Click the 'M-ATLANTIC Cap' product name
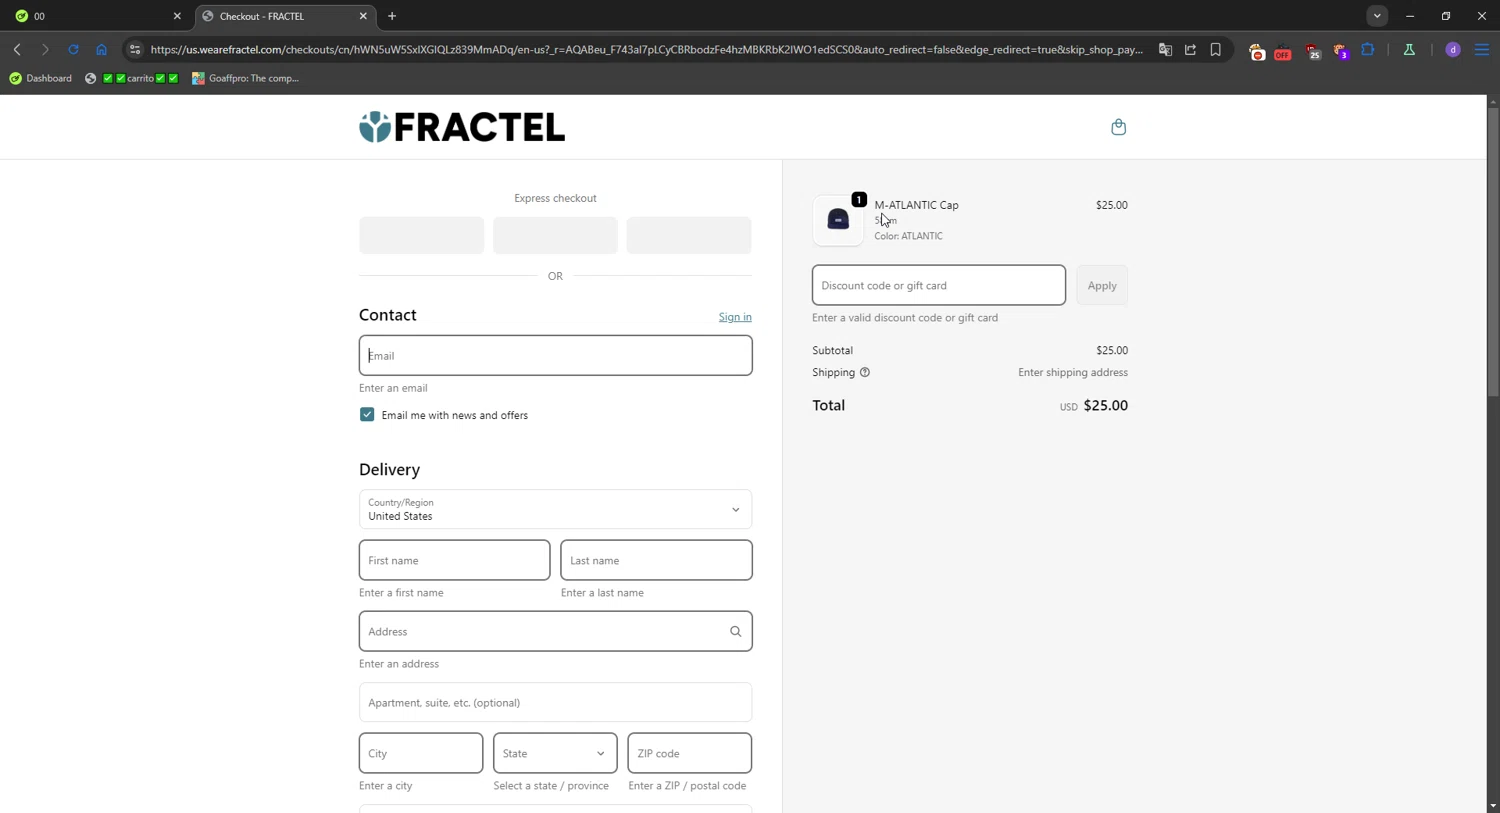 click(916, 205)
